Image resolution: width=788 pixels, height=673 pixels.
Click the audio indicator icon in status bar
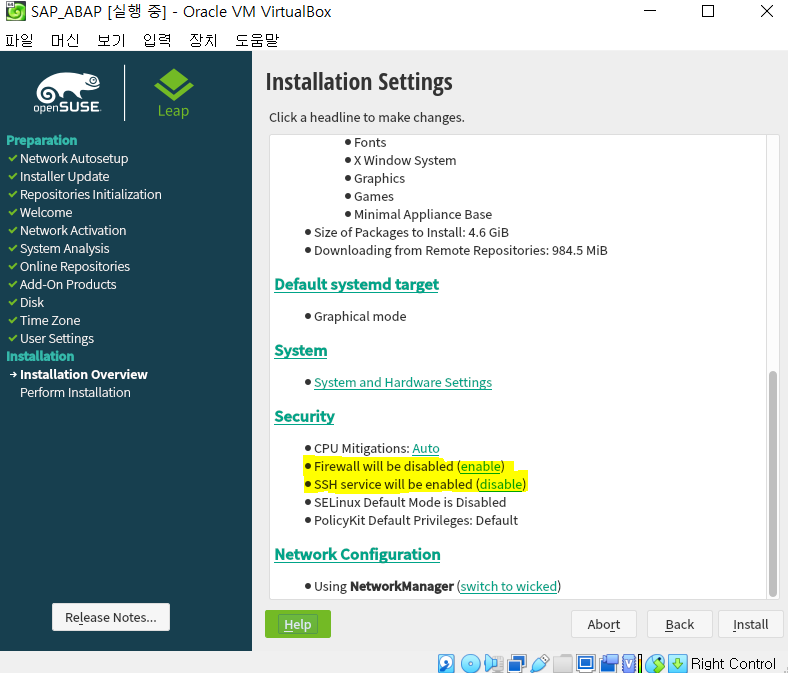point(494,663)
